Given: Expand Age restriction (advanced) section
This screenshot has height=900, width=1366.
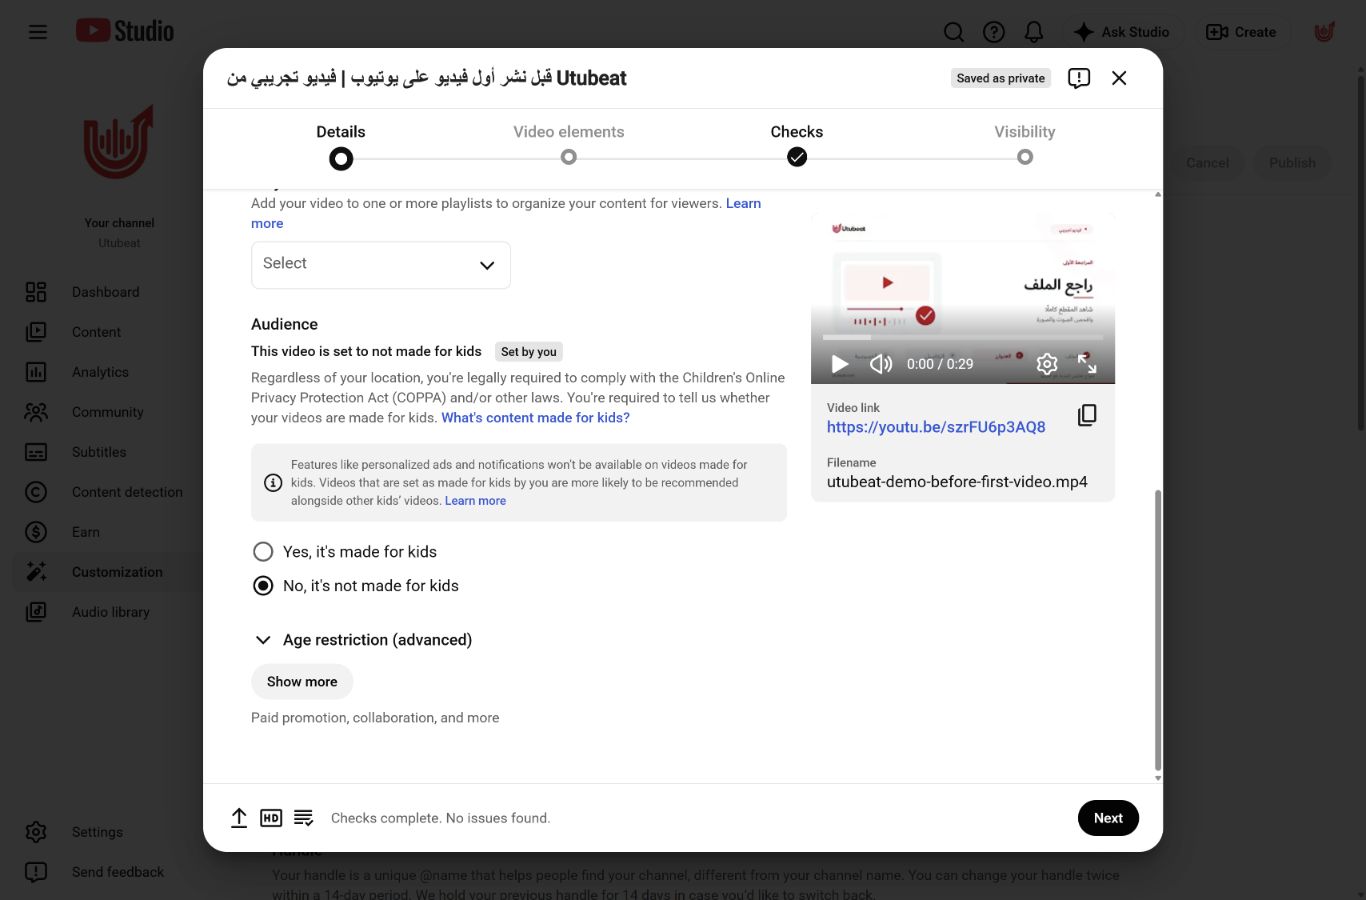Looking at the screenshot, I should 362,640.
